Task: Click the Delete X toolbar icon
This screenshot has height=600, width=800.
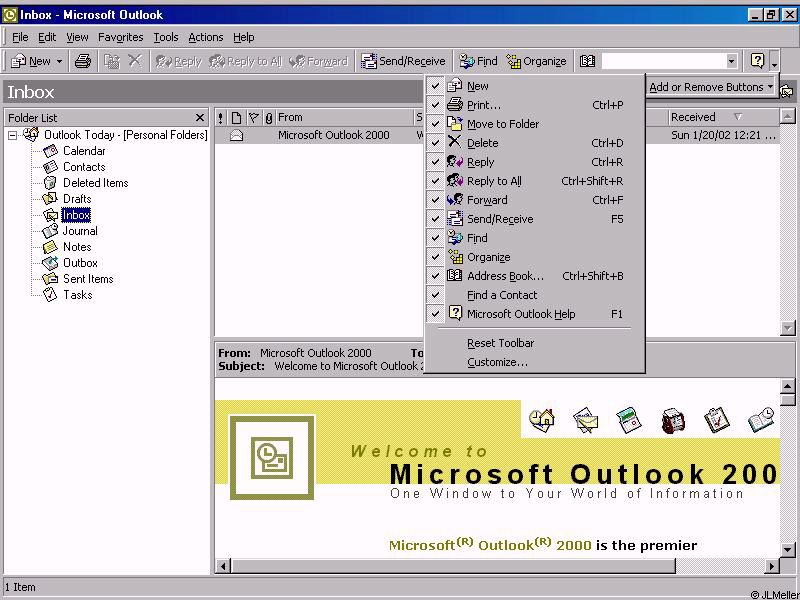Action: (x=135, y=61)
